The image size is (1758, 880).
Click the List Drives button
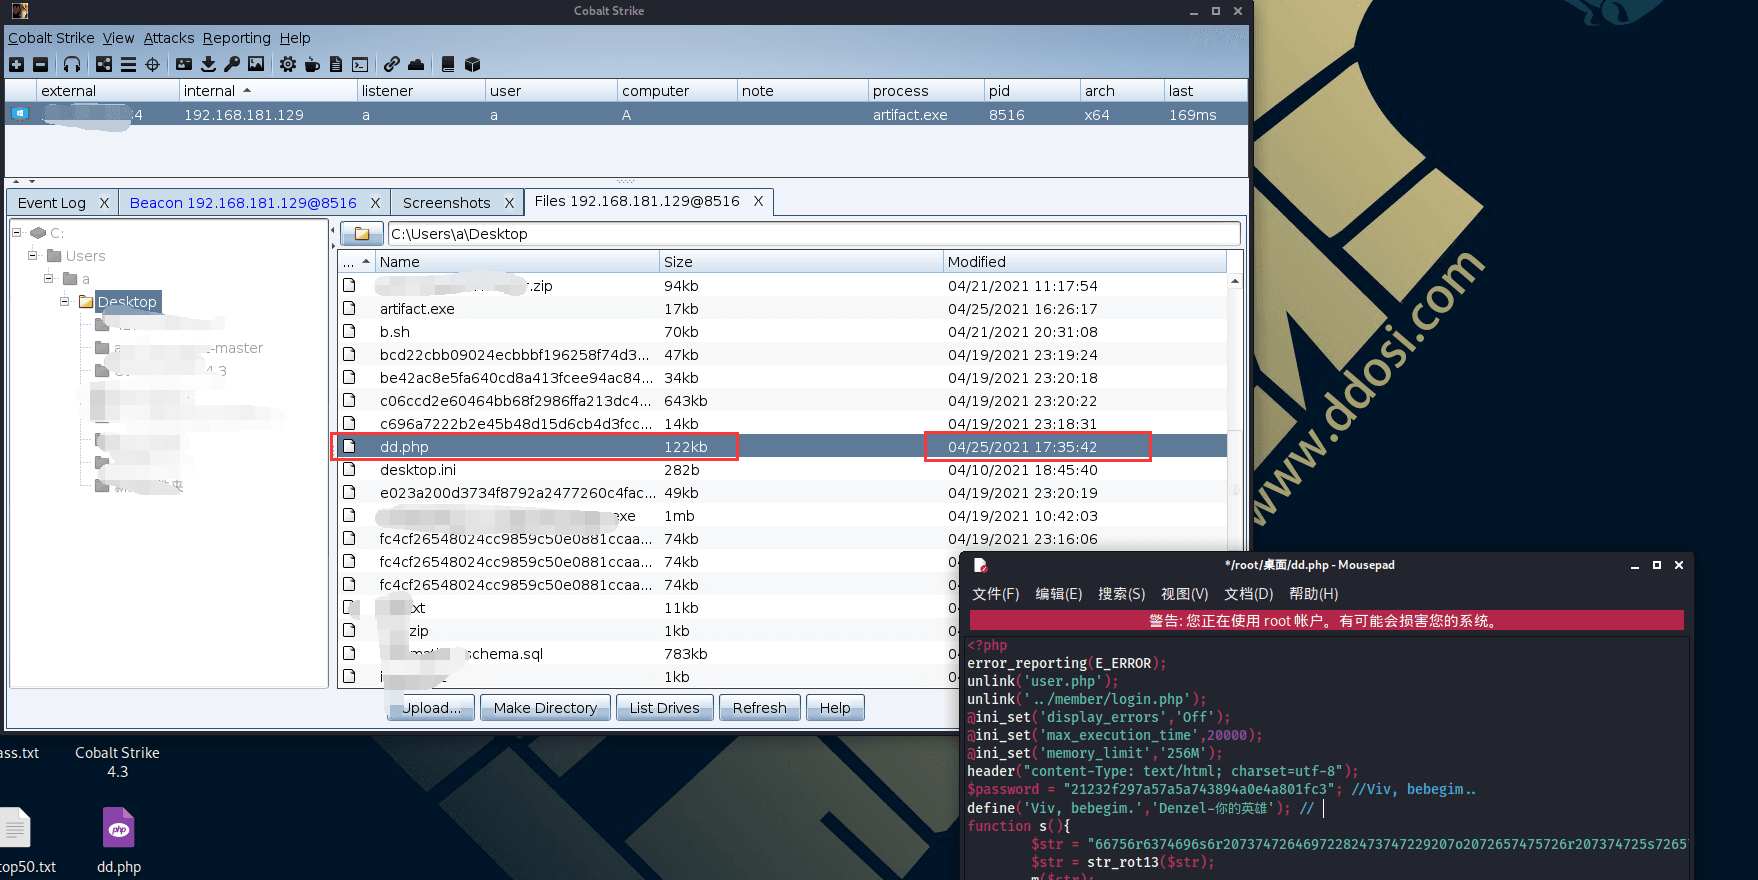tap(664, 708)
